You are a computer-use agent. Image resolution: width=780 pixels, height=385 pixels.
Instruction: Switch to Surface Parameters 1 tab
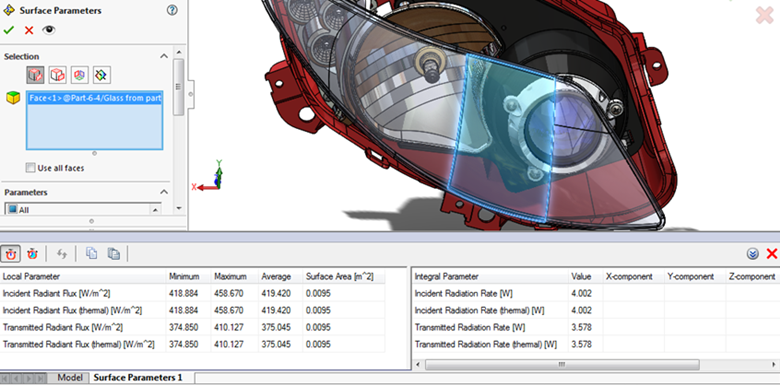tap(138, 378)
